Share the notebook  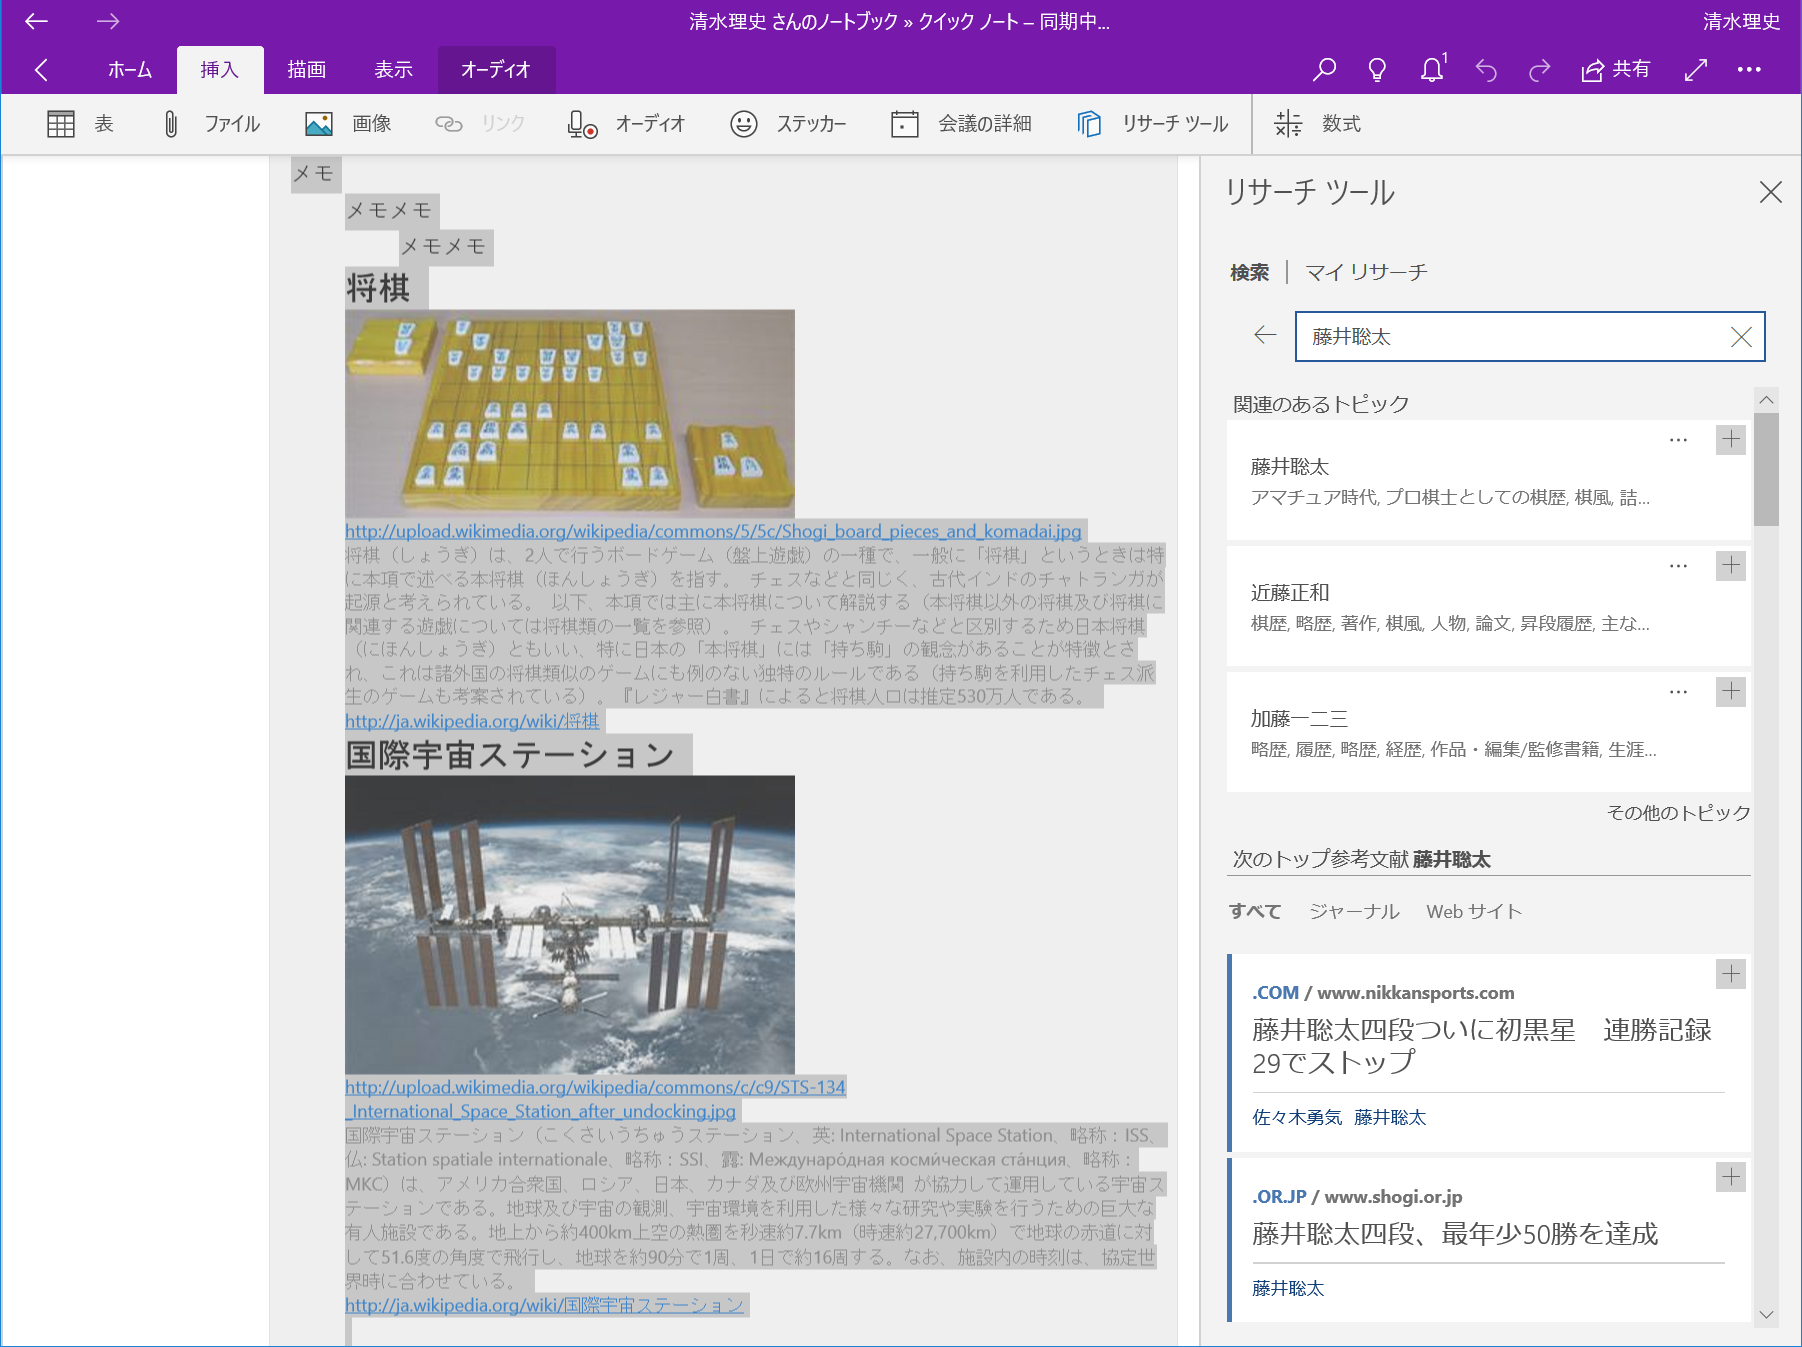[1614, 69]
